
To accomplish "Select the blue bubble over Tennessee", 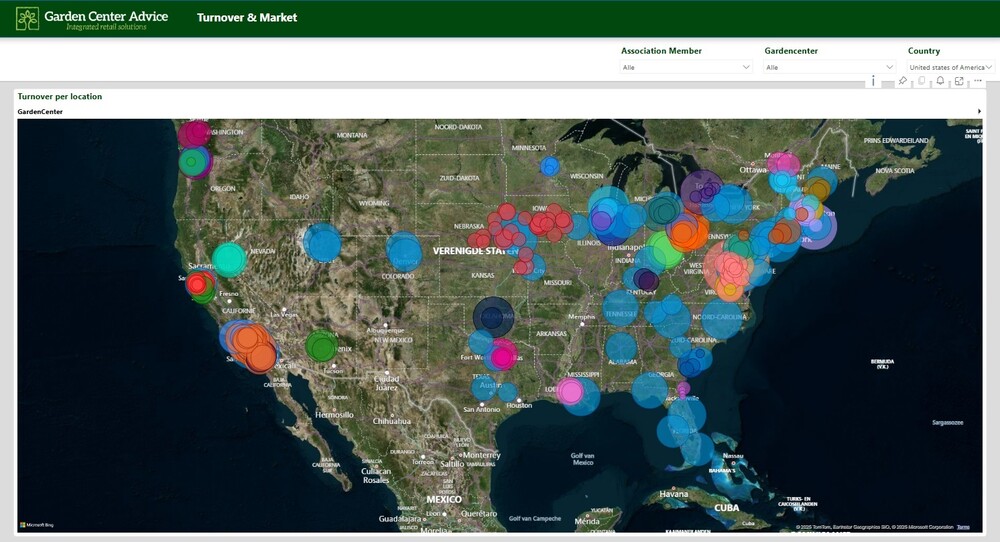I will coord(621,309).
